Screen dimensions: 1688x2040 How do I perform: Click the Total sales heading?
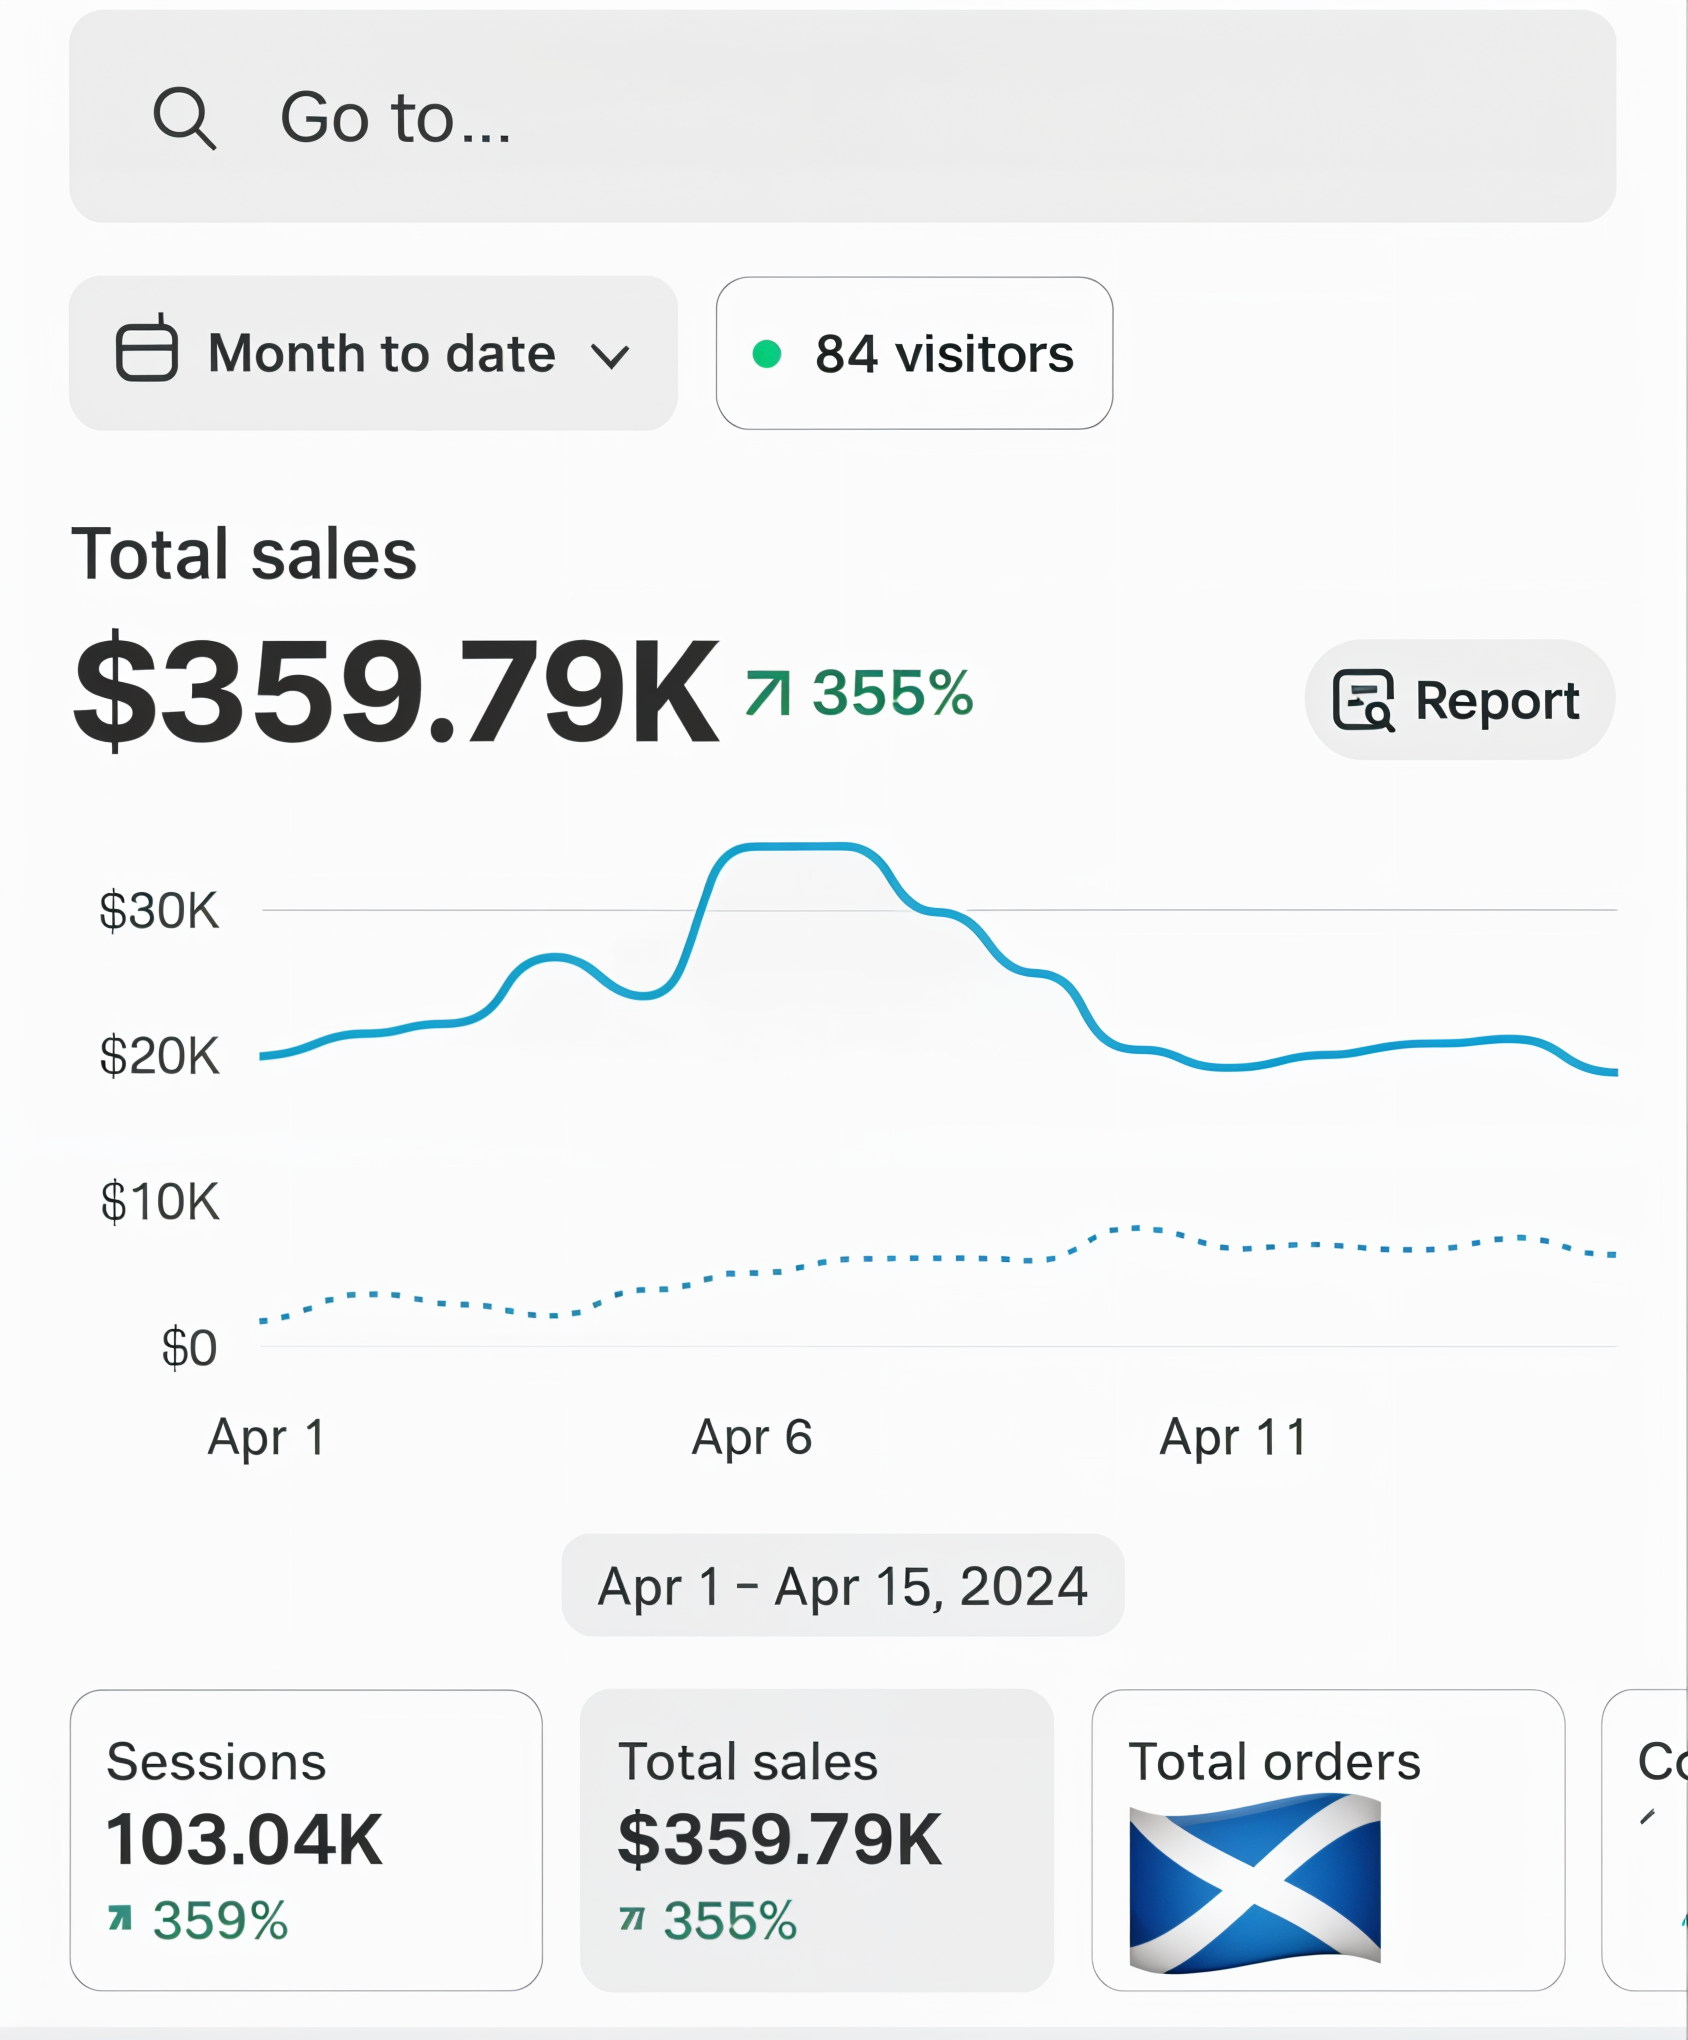tap(244, 554)
